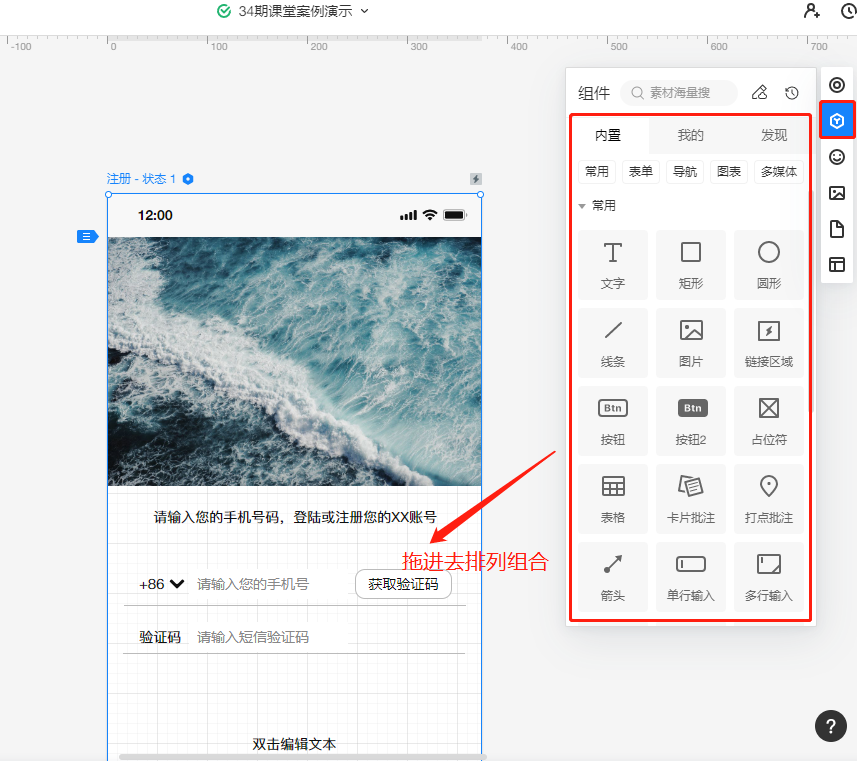Select the 线条 line component
This screenshot has height=761, width=857.
[613, 343]
